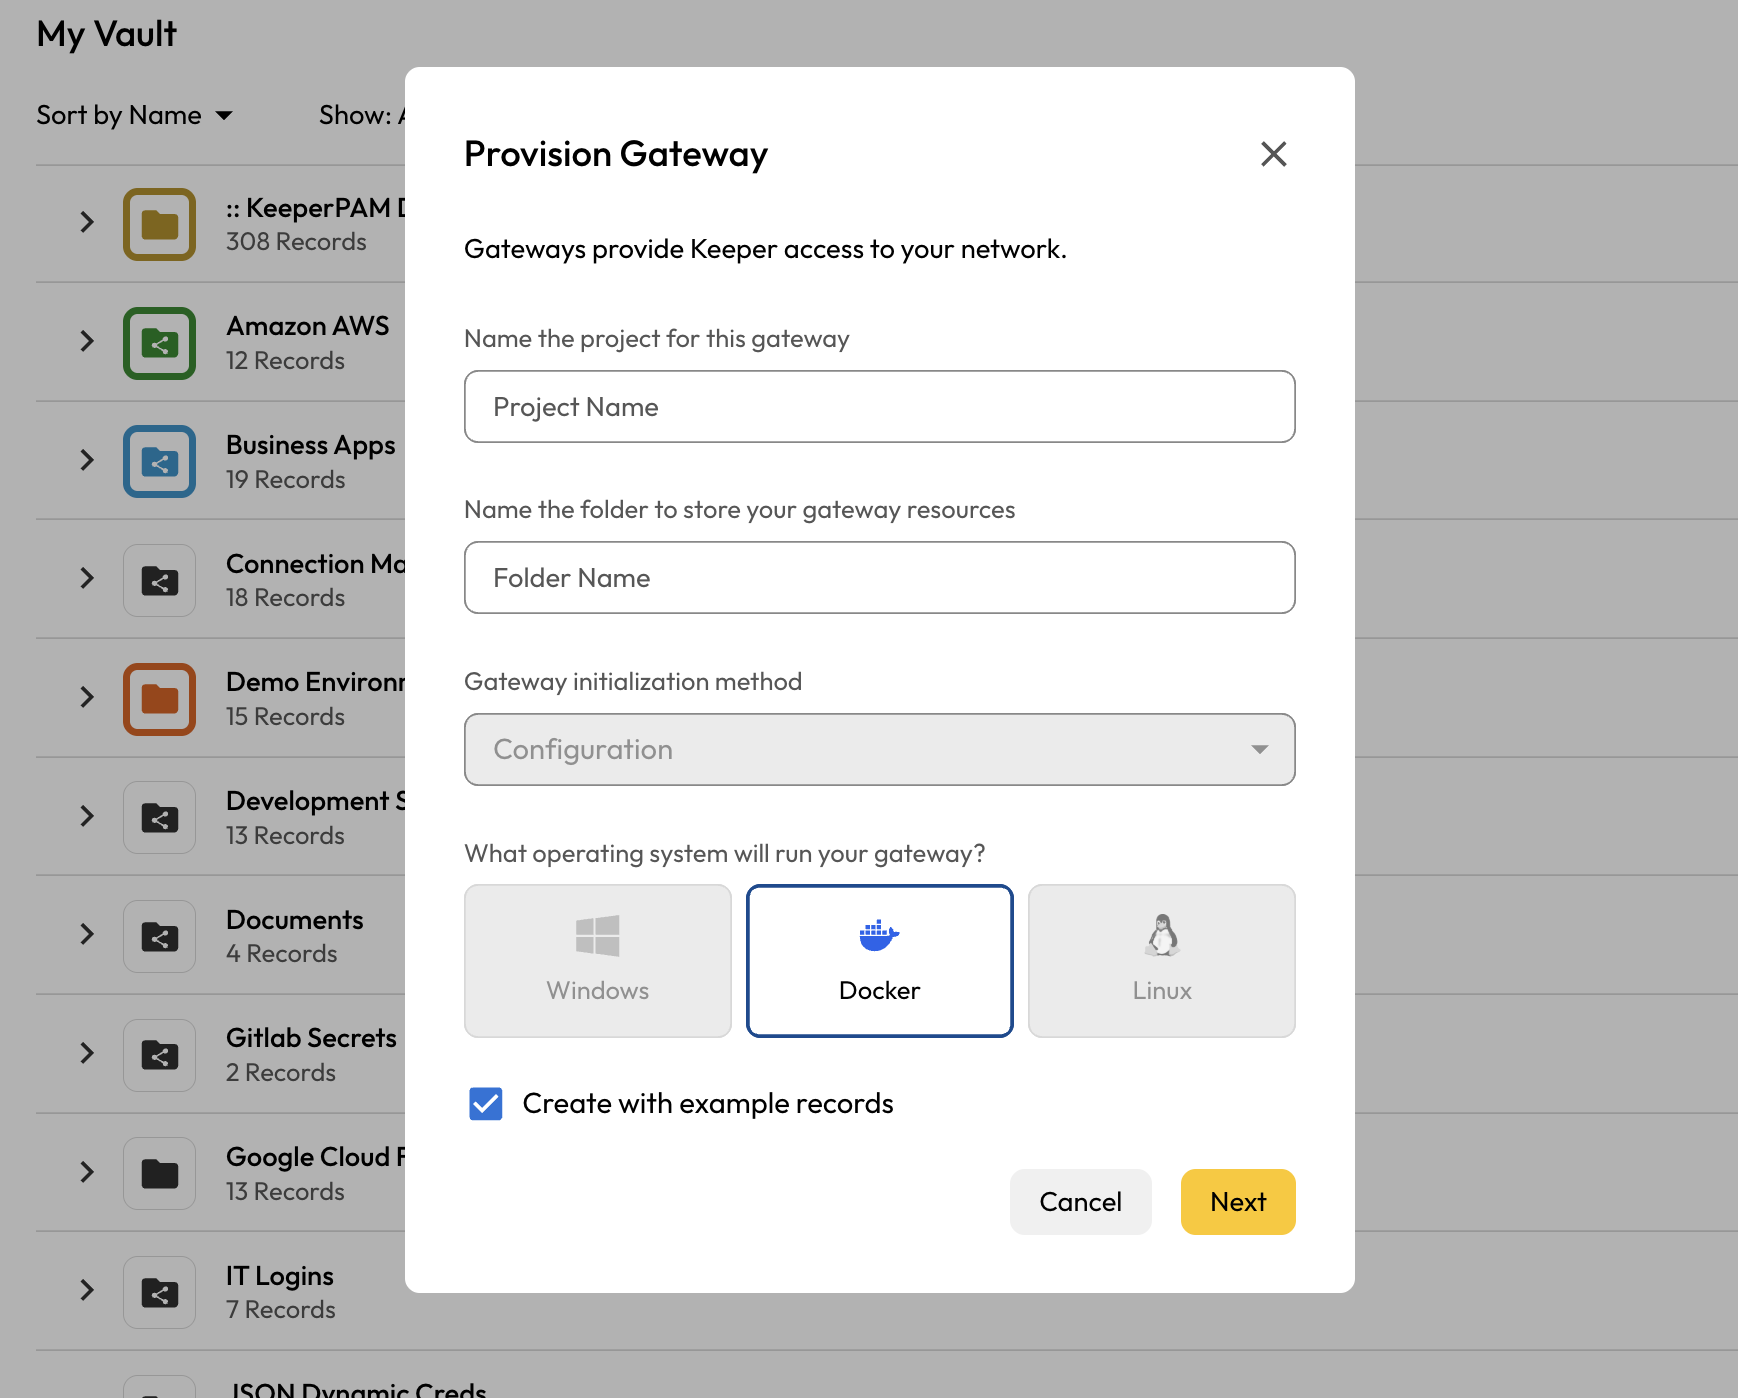The height and width of the screenshot is (1398, 1738).
Task: Expand the Gitlab Secrets folder
Action: point(87,1053)
